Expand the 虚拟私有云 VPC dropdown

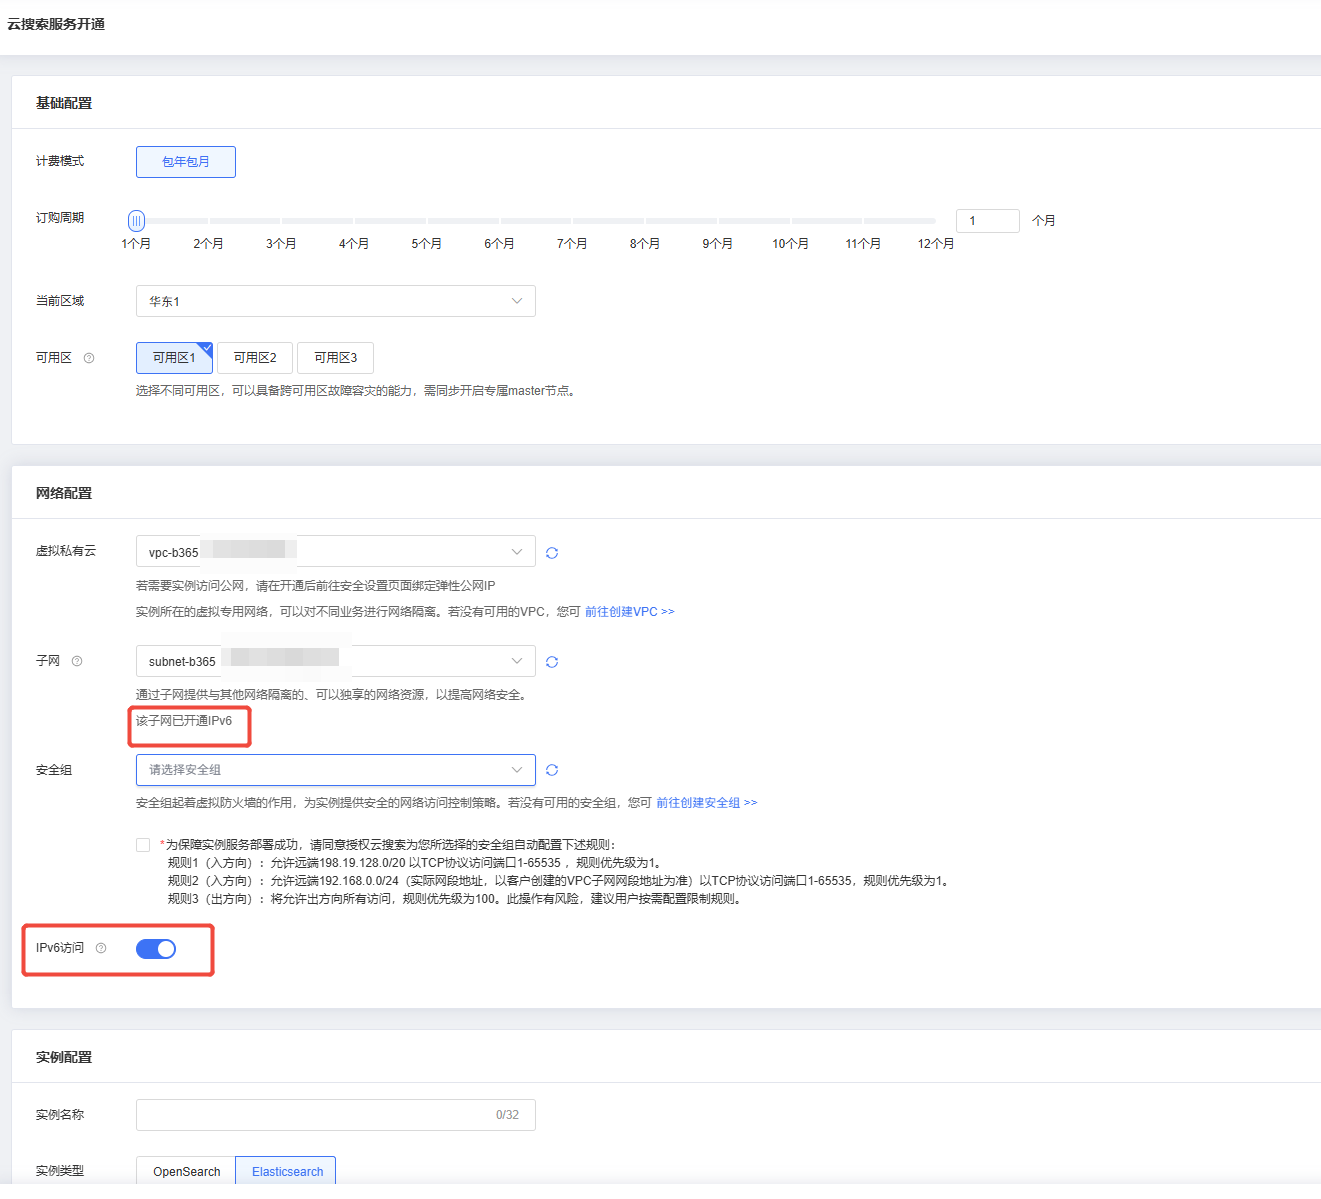tap(335, 552)
